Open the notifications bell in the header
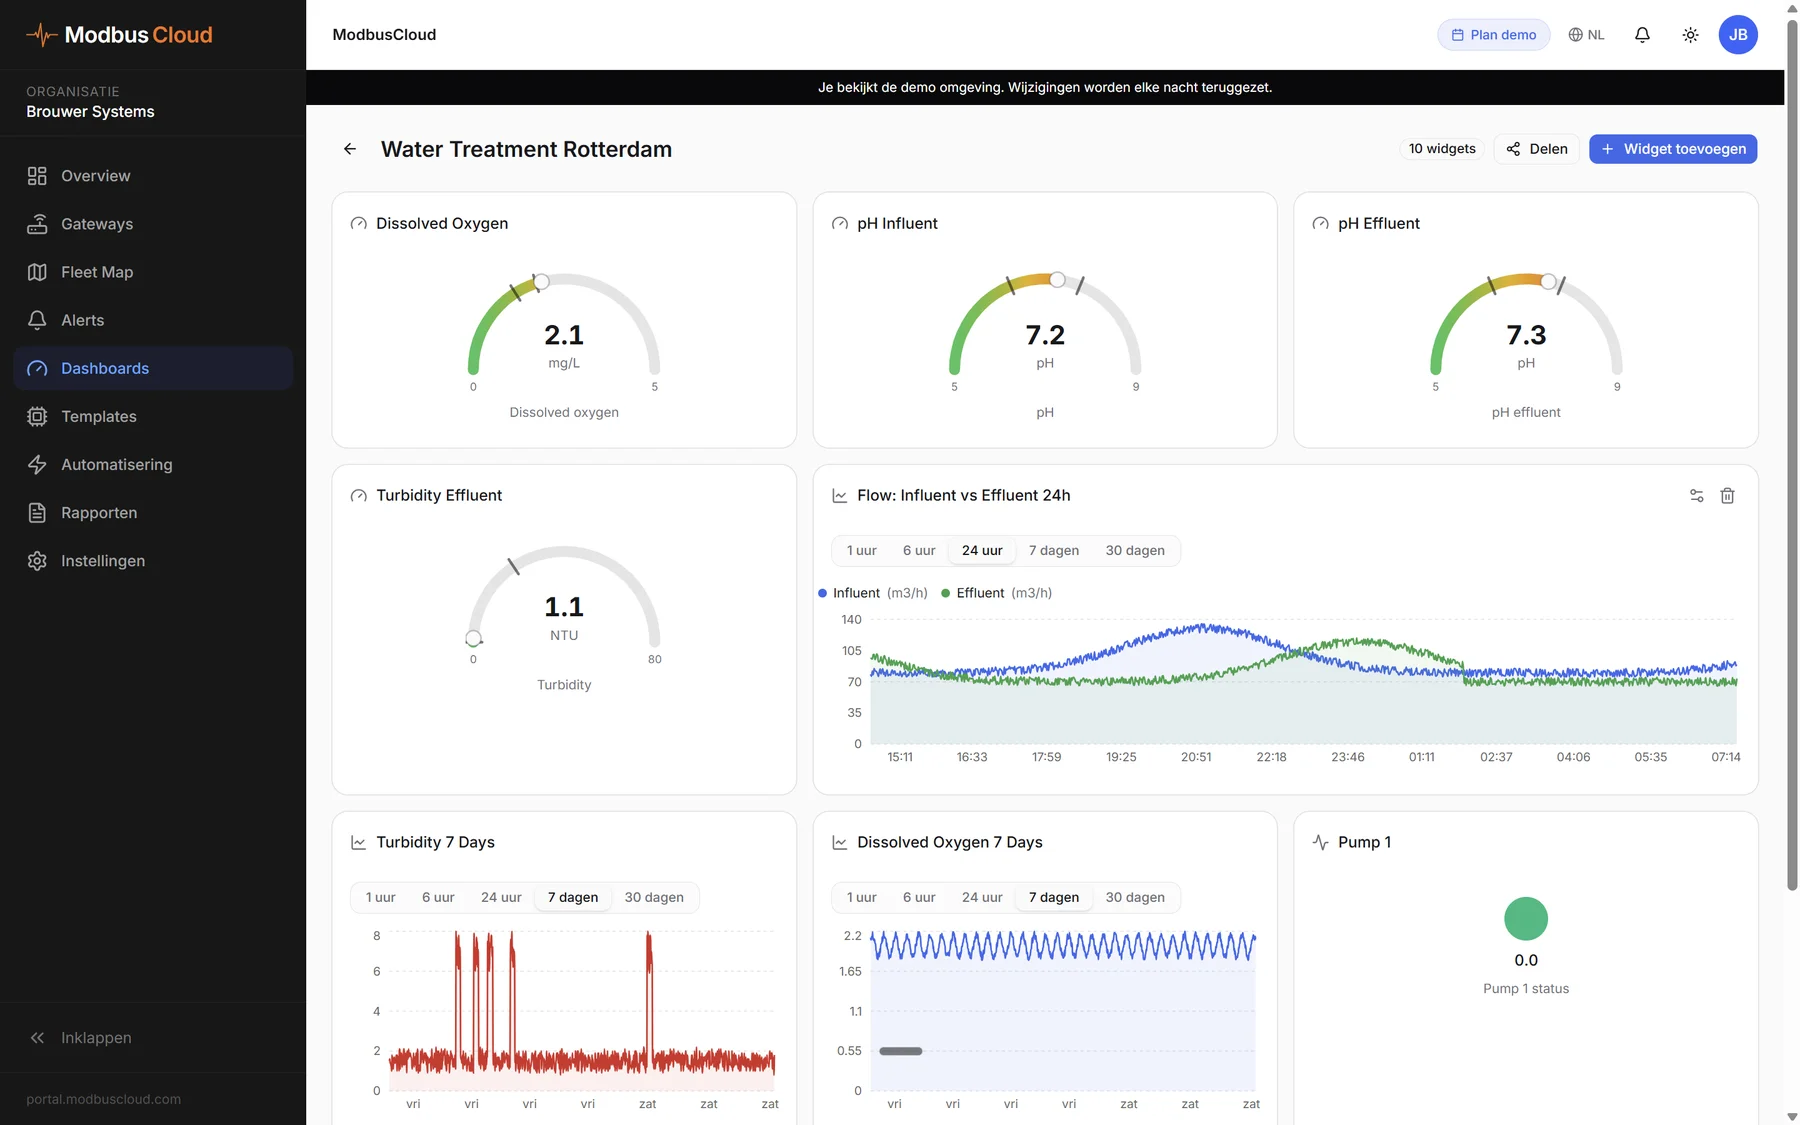1800x1125 pixels. (1642, 35)
